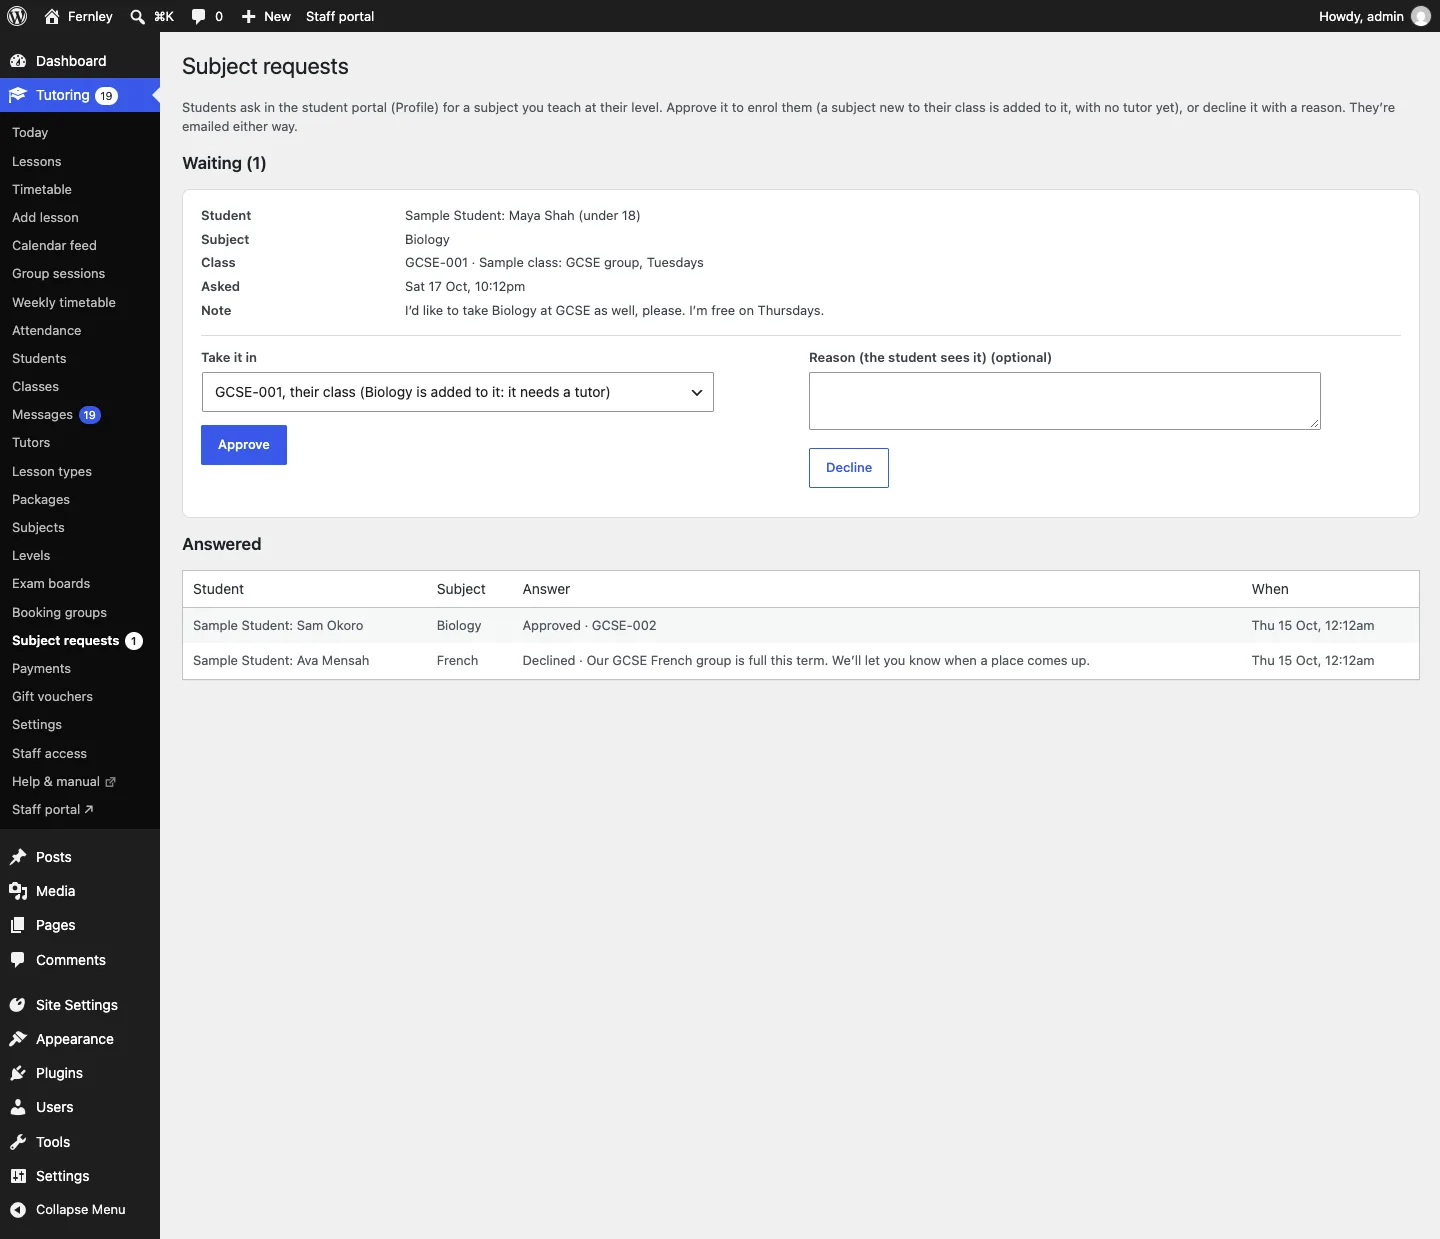Click the Tutoring graduation cap icon
The width and height of the screenshot is (1440, 1239).
pyautogui.click(x=18, y=95)
